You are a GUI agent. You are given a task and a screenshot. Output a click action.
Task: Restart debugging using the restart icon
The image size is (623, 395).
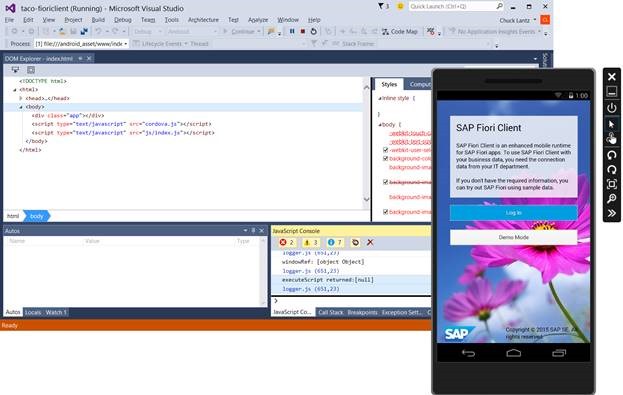pyautogui.click(x=313, y=31)
